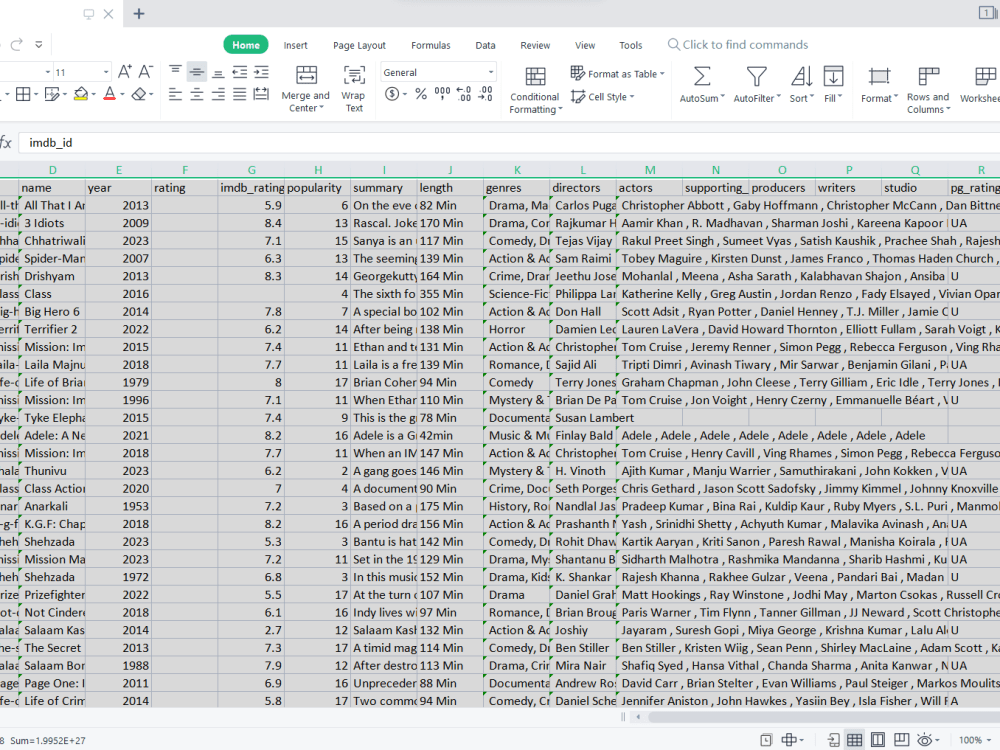Click the eraser clear icon

click(138, 94)
